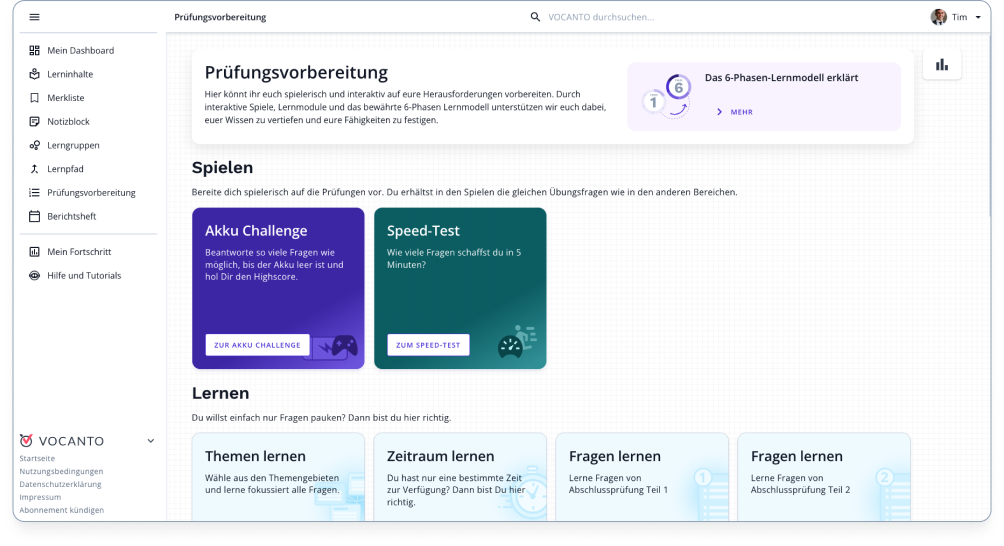
Task: Collapse the VOCANTO footer section chevron
Action: (x=151, y=440)
